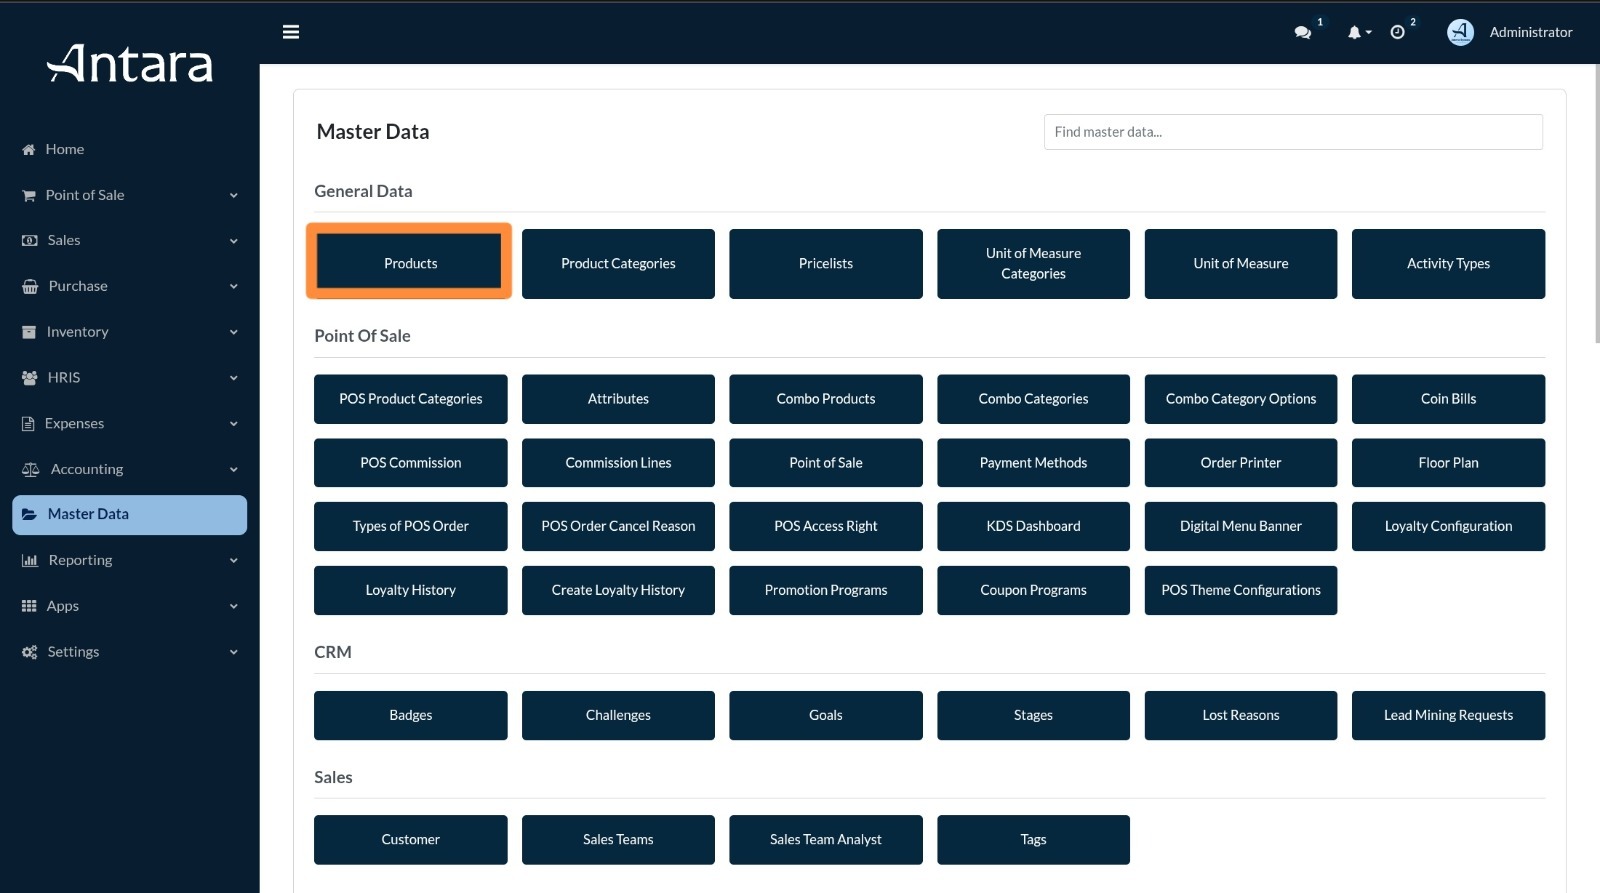Open Product Categories

click(x=618, y=264)
